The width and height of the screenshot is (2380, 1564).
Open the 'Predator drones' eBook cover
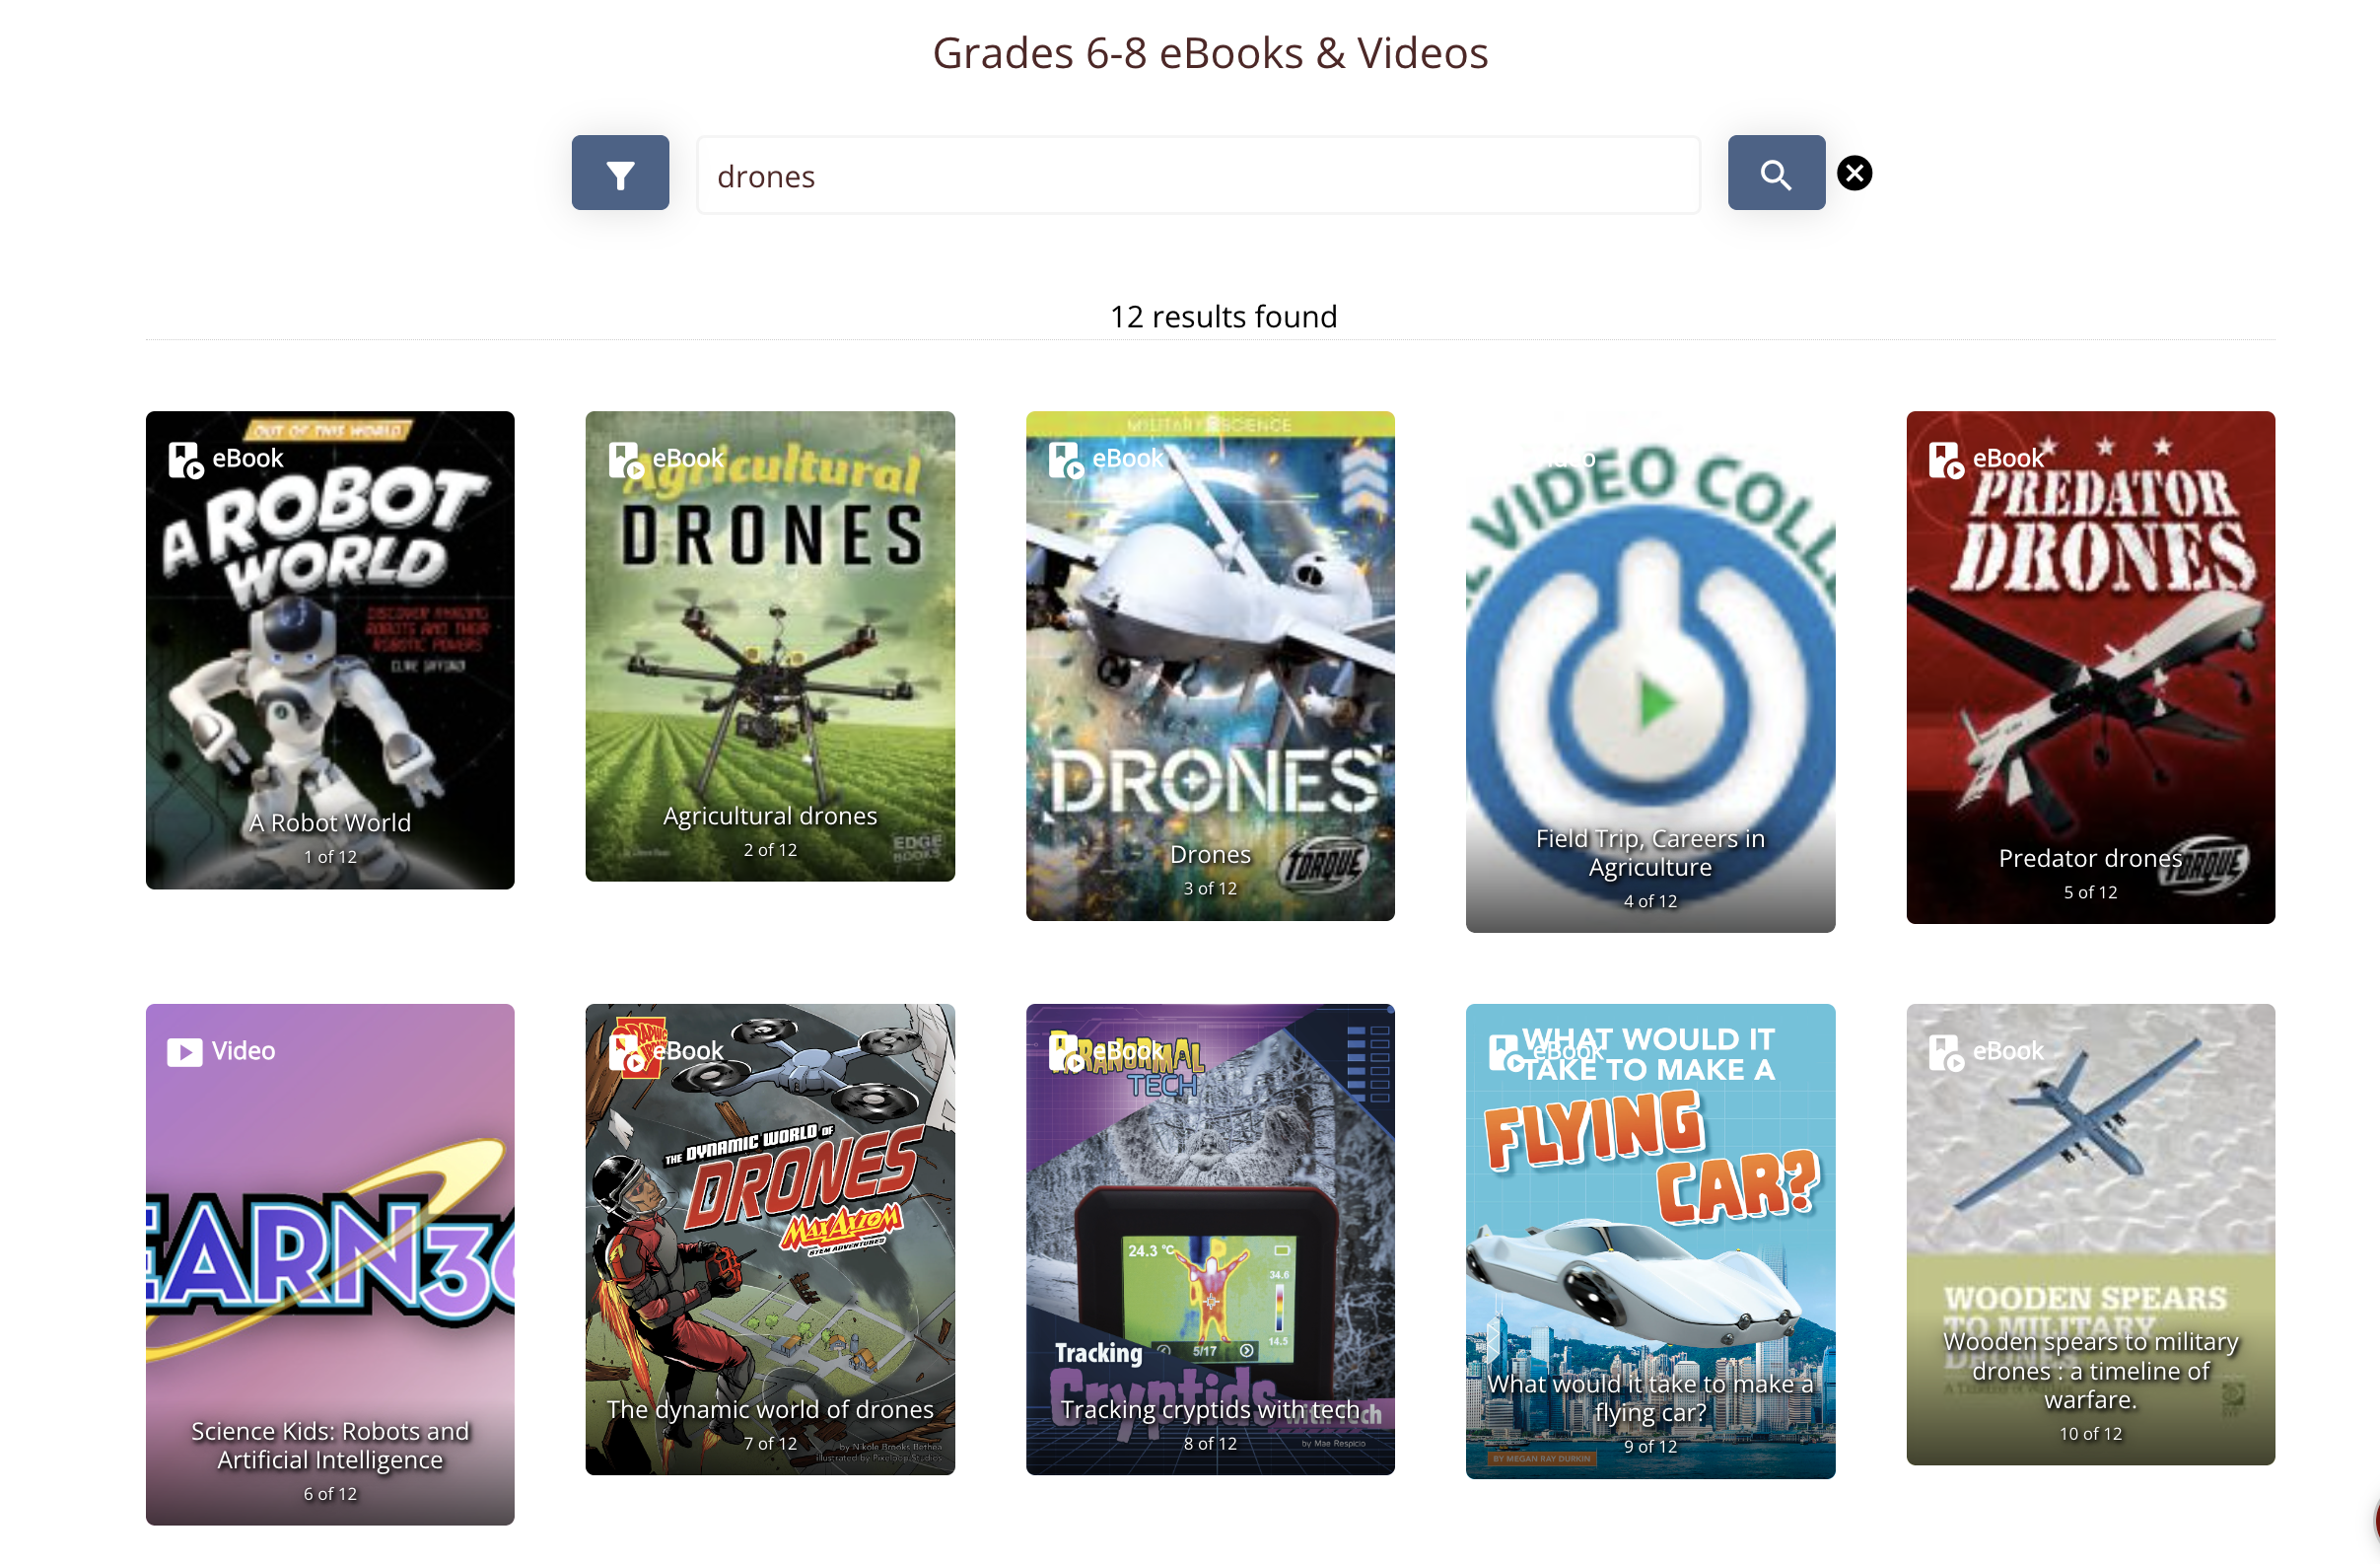pyautogui.click(x=2090, y=667)
